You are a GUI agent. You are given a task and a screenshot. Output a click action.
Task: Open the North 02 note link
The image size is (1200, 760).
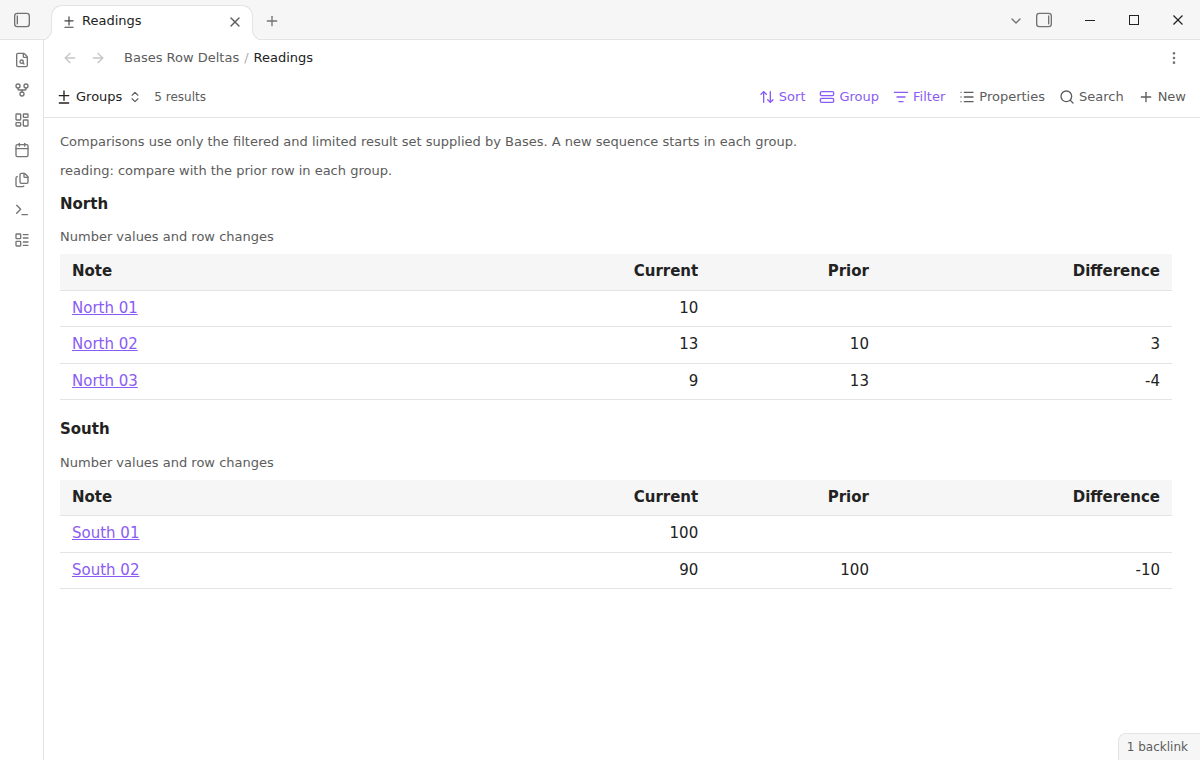coord(105,344)
